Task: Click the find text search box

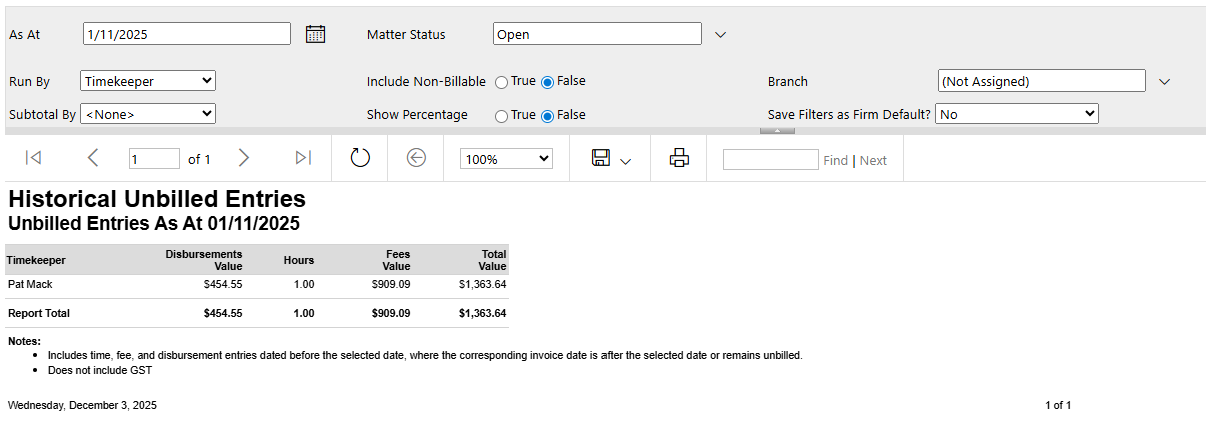Action: pos(770,159)
